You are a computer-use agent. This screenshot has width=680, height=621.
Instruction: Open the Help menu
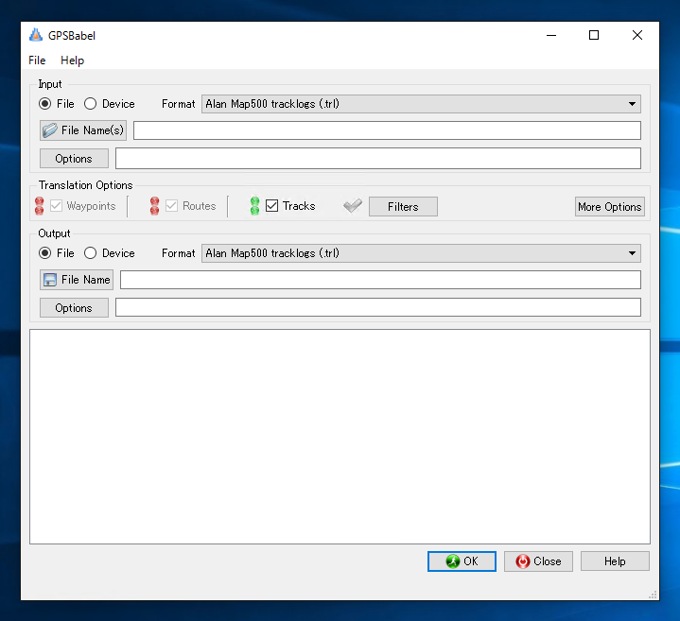coord(72,60)
